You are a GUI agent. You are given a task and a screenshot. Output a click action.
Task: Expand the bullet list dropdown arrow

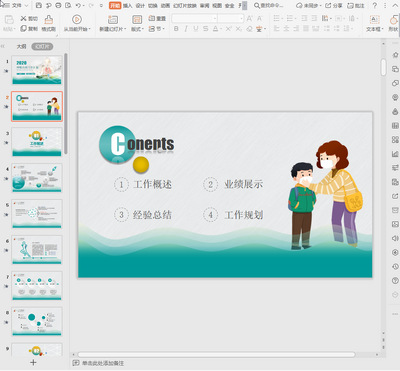pyautogui.click(x=282, y=19)
